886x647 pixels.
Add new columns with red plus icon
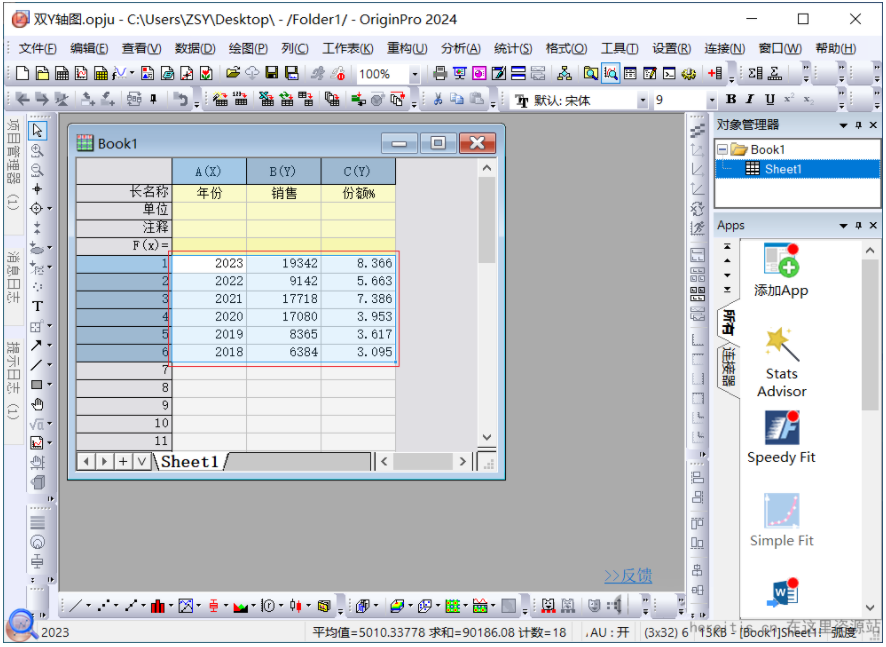(715, 73)
